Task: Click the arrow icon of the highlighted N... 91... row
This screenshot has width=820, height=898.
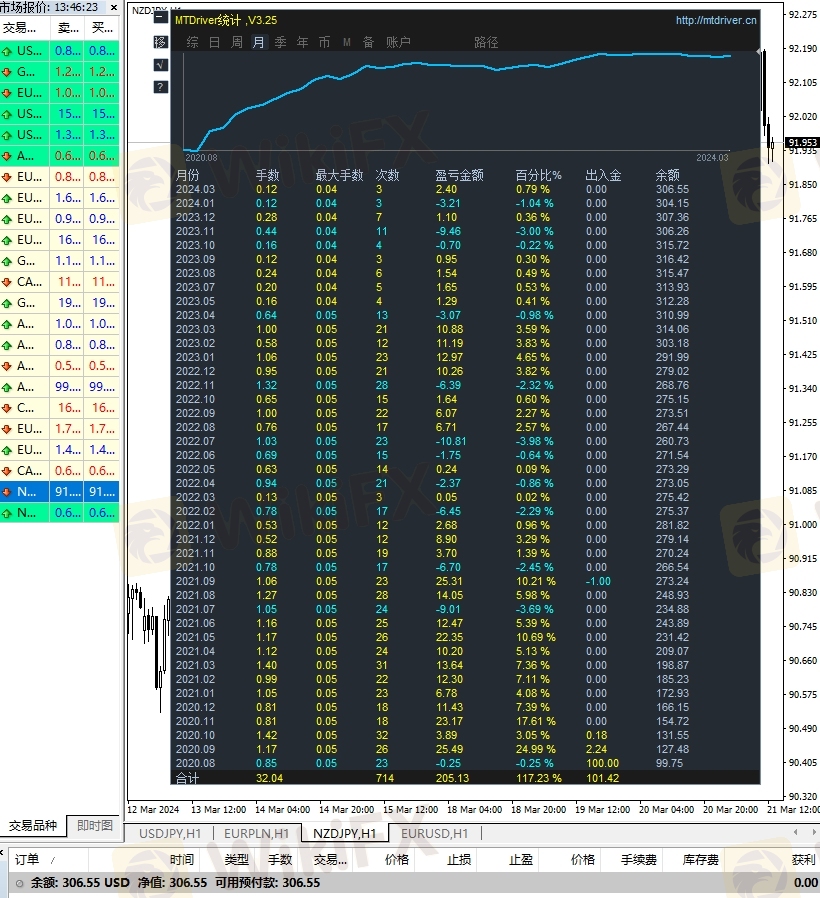Action: 7,492
